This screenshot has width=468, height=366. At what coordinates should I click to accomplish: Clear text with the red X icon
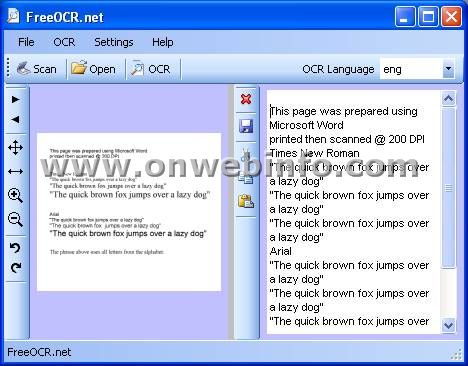pos(246,99)
